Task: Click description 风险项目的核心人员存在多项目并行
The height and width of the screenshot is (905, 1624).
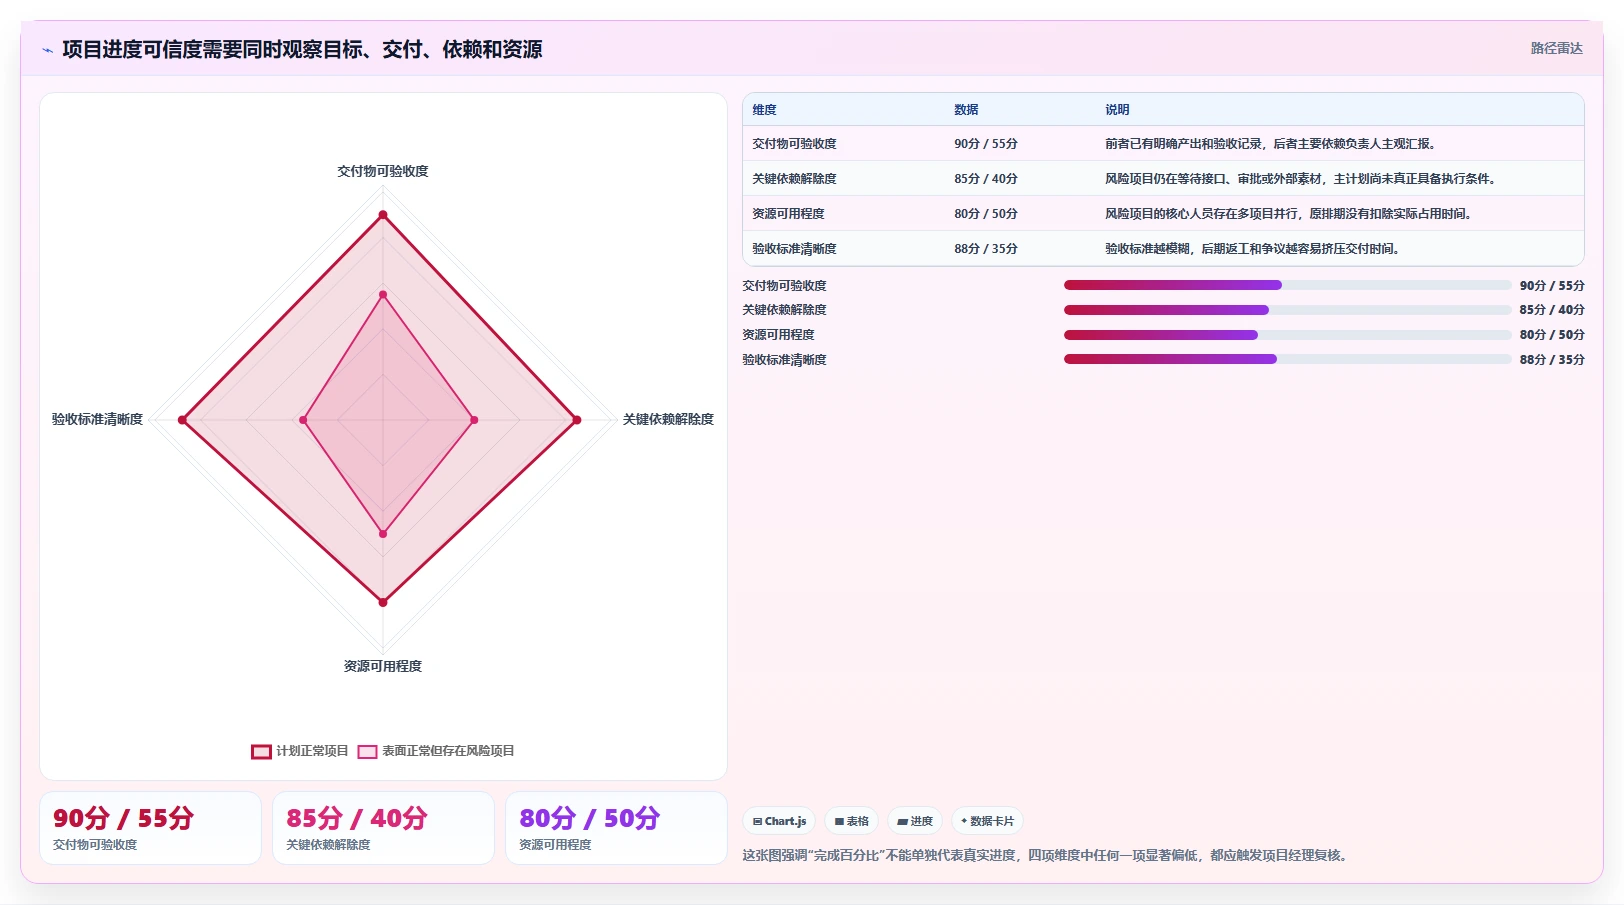Action: tap(1290, 214)
